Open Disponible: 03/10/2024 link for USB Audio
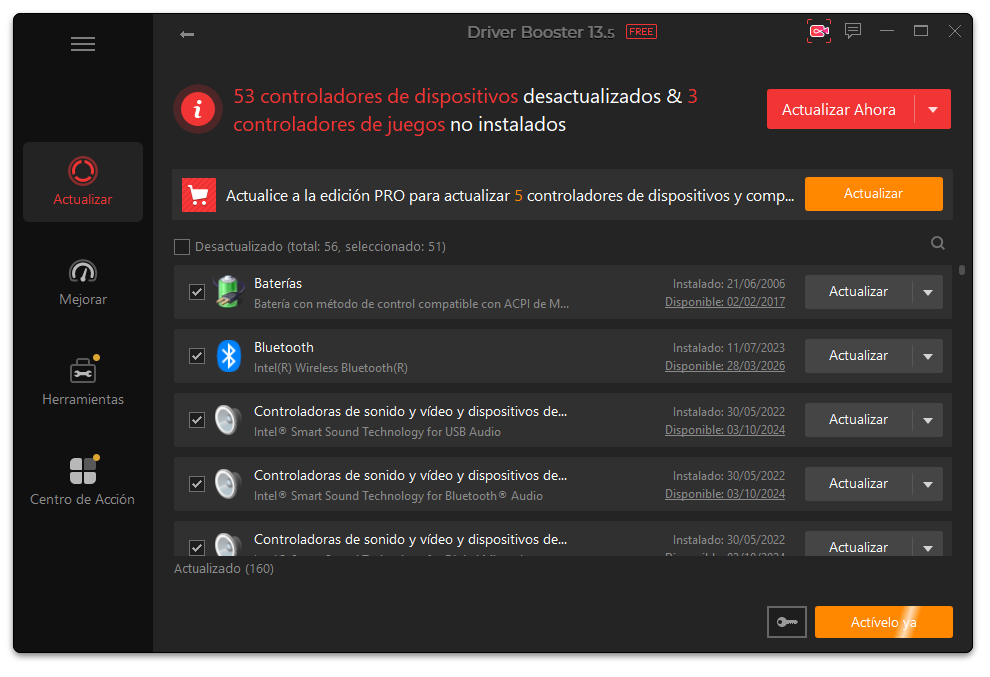This screenshot has height=677, width=990. pos(725,430)
